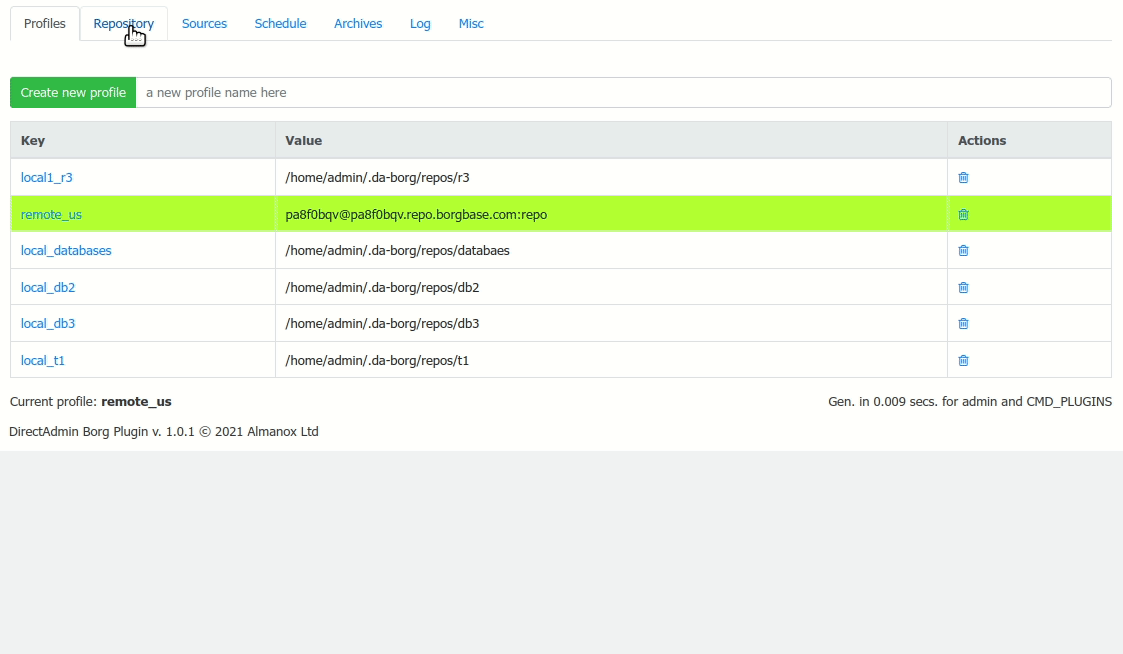Image resolution: width=1123 pixels, height=654 pixels.
Task: Go to the Schedule tab
Action: coord(280,23)
